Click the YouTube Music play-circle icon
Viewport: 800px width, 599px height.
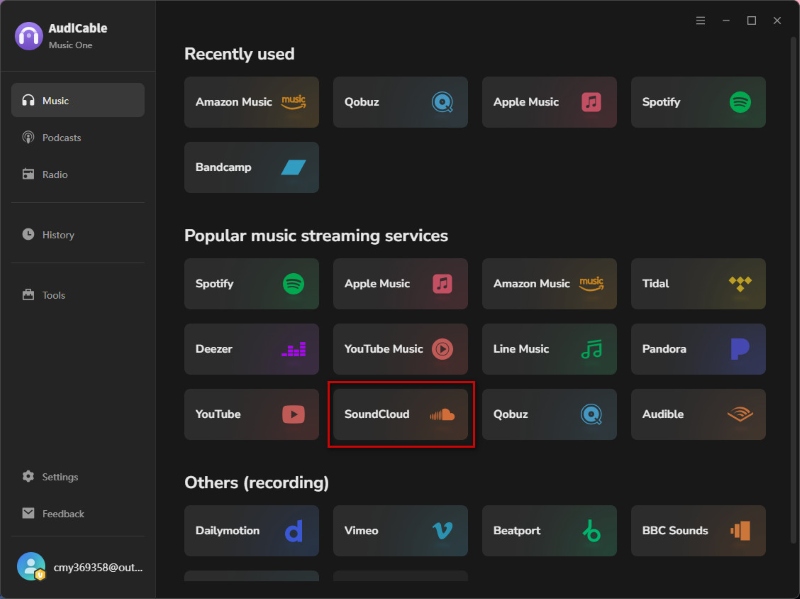(x=442, y=349)
